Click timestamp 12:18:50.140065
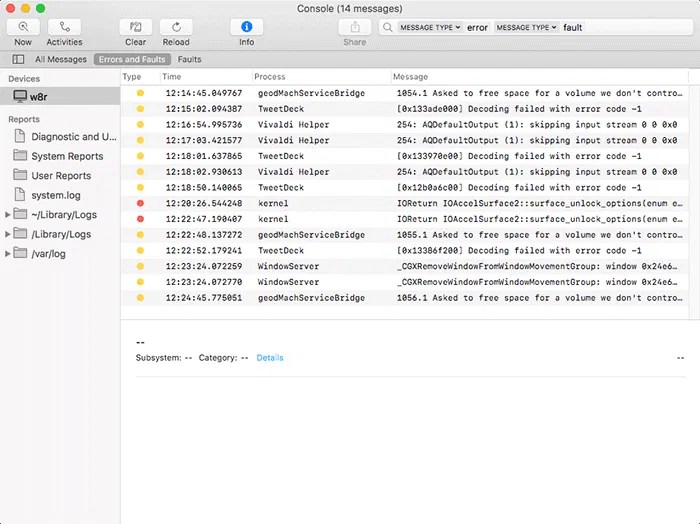Image resolution: width=700 pixels, height=524 pixels. 204,187
